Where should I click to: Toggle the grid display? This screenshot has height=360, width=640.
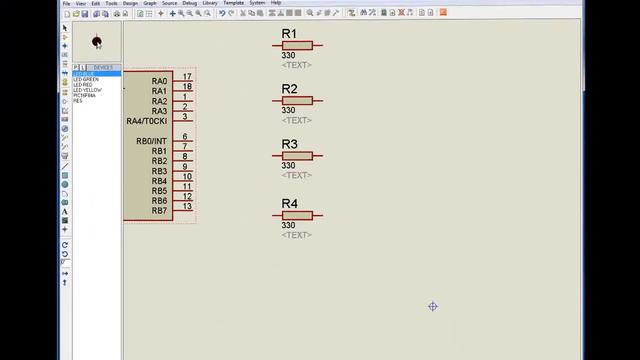click(x=149, y=14)
